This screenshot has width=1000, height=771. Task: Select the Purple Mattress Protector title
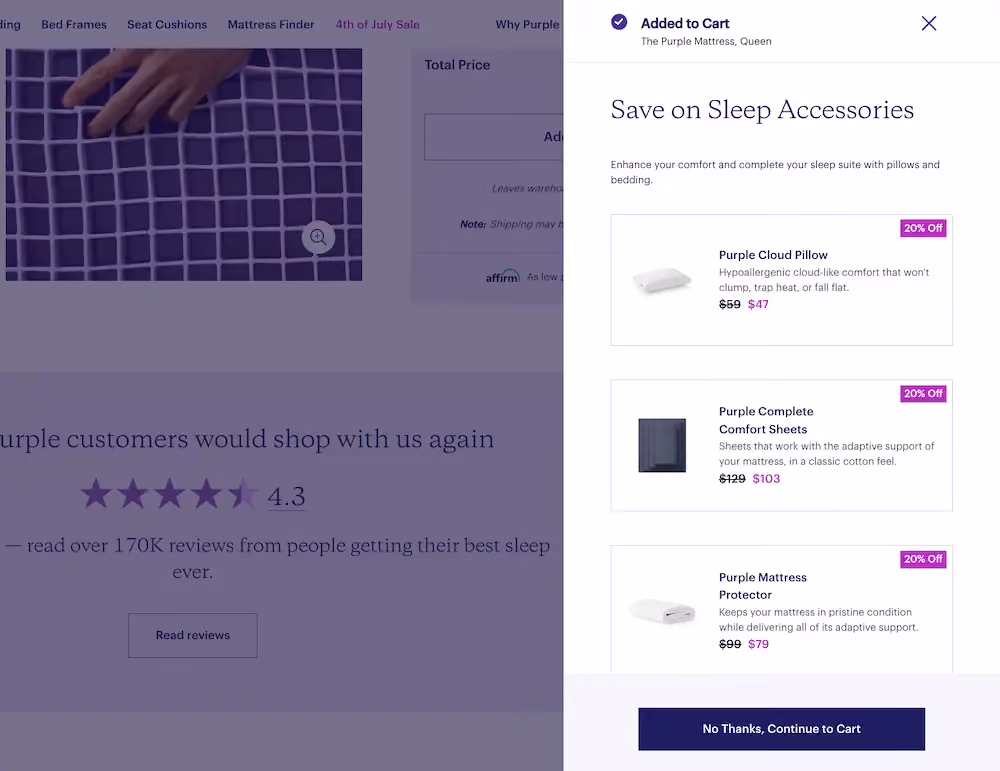(763, 586)
